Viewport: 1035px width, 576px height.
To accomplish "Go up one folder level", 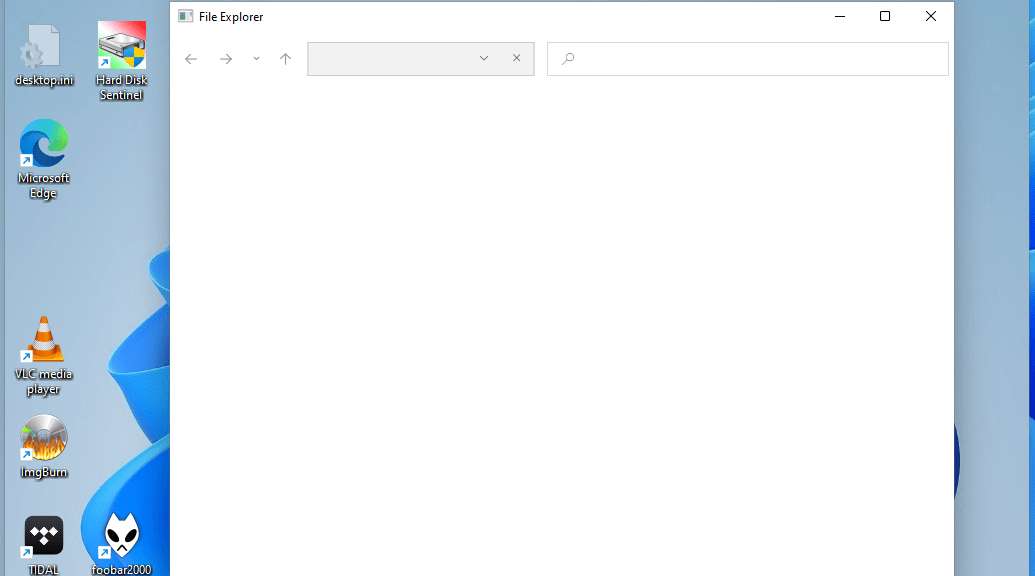I will [x=285, y=59].
